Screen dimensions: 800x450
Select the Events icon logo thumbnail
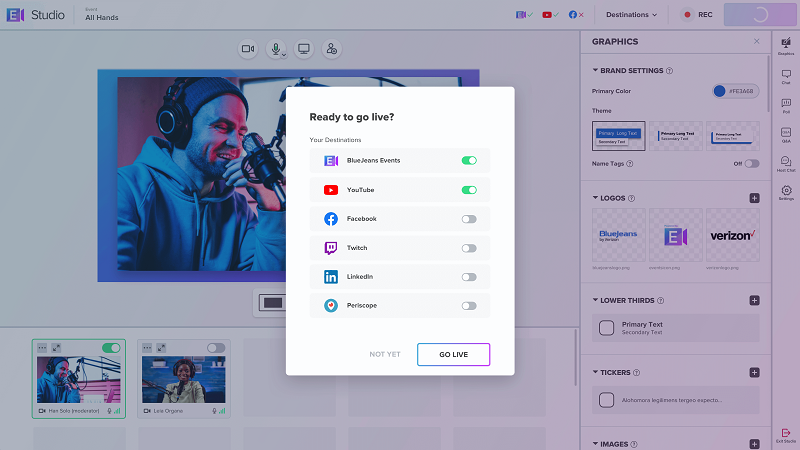point(676,235)
